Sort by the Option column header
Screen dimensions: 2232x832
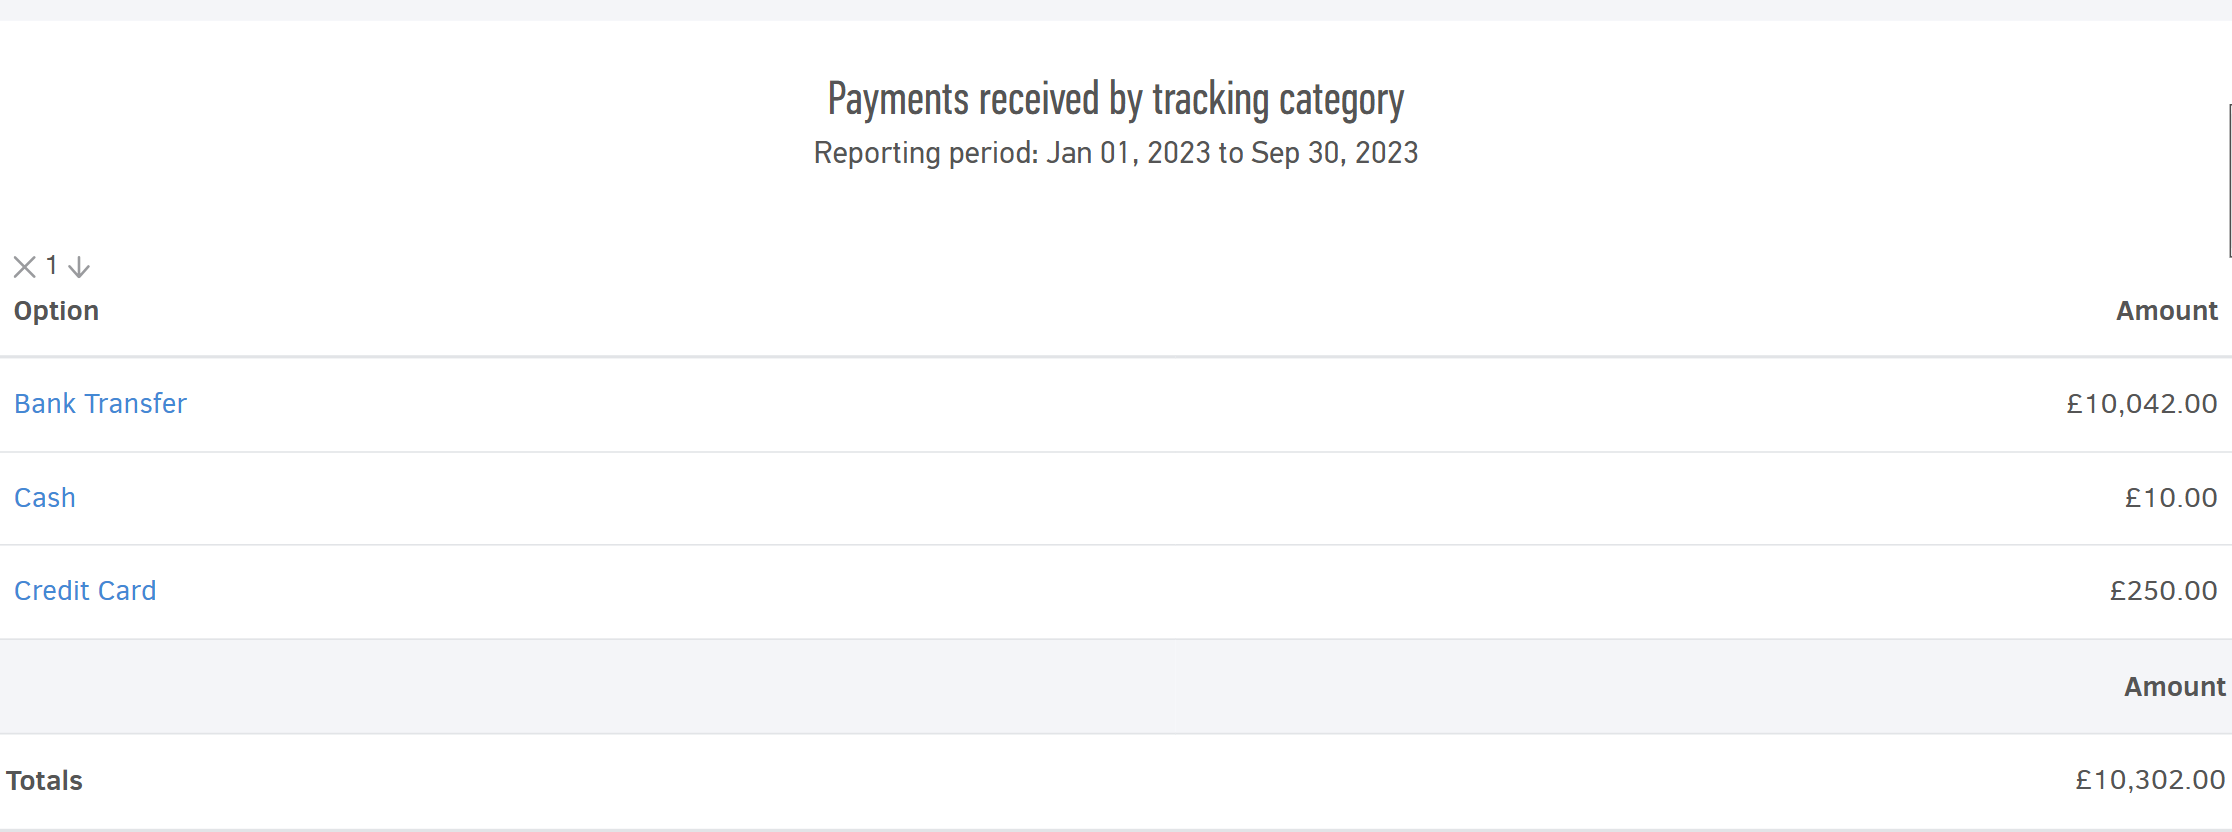click(x=56, y=311)
